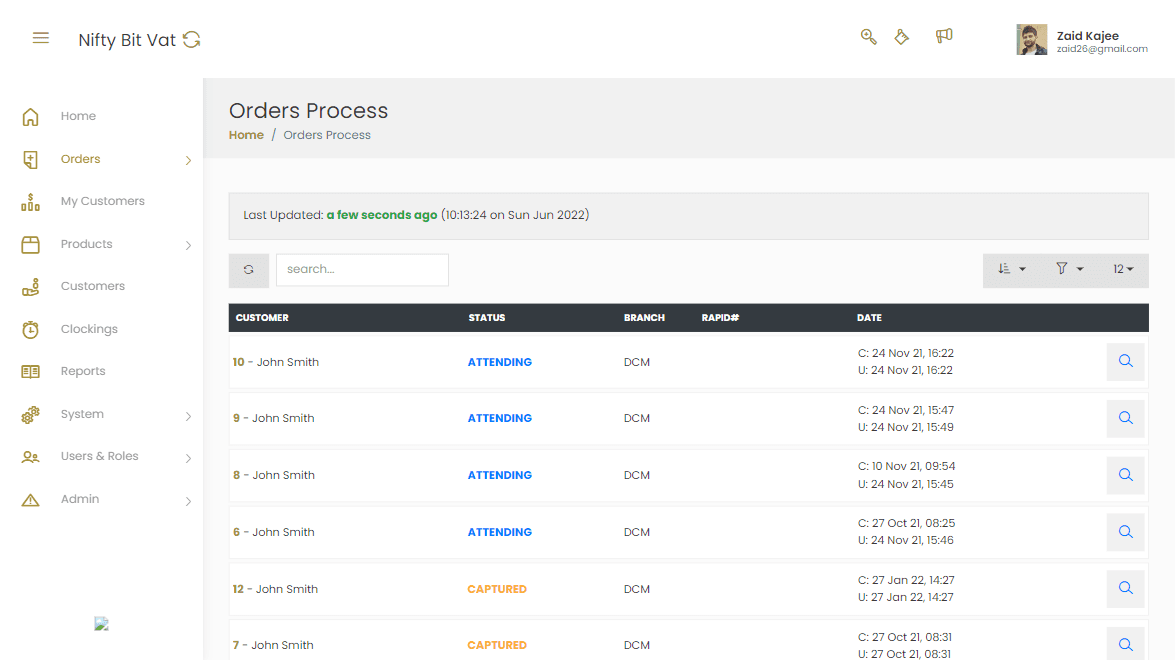The image size is (1175, 660).
Task: View order 12 - John Smith details
Action: 1126,588
